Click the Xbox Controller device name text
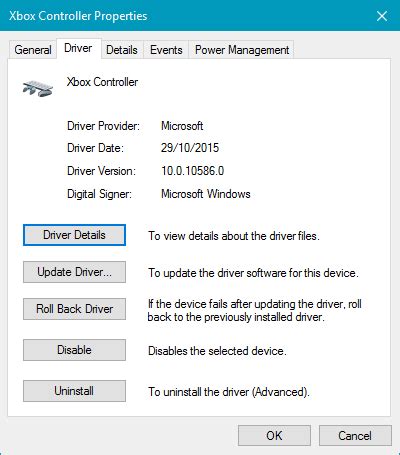This screenshot has width=400, height=455. point(102,82)
